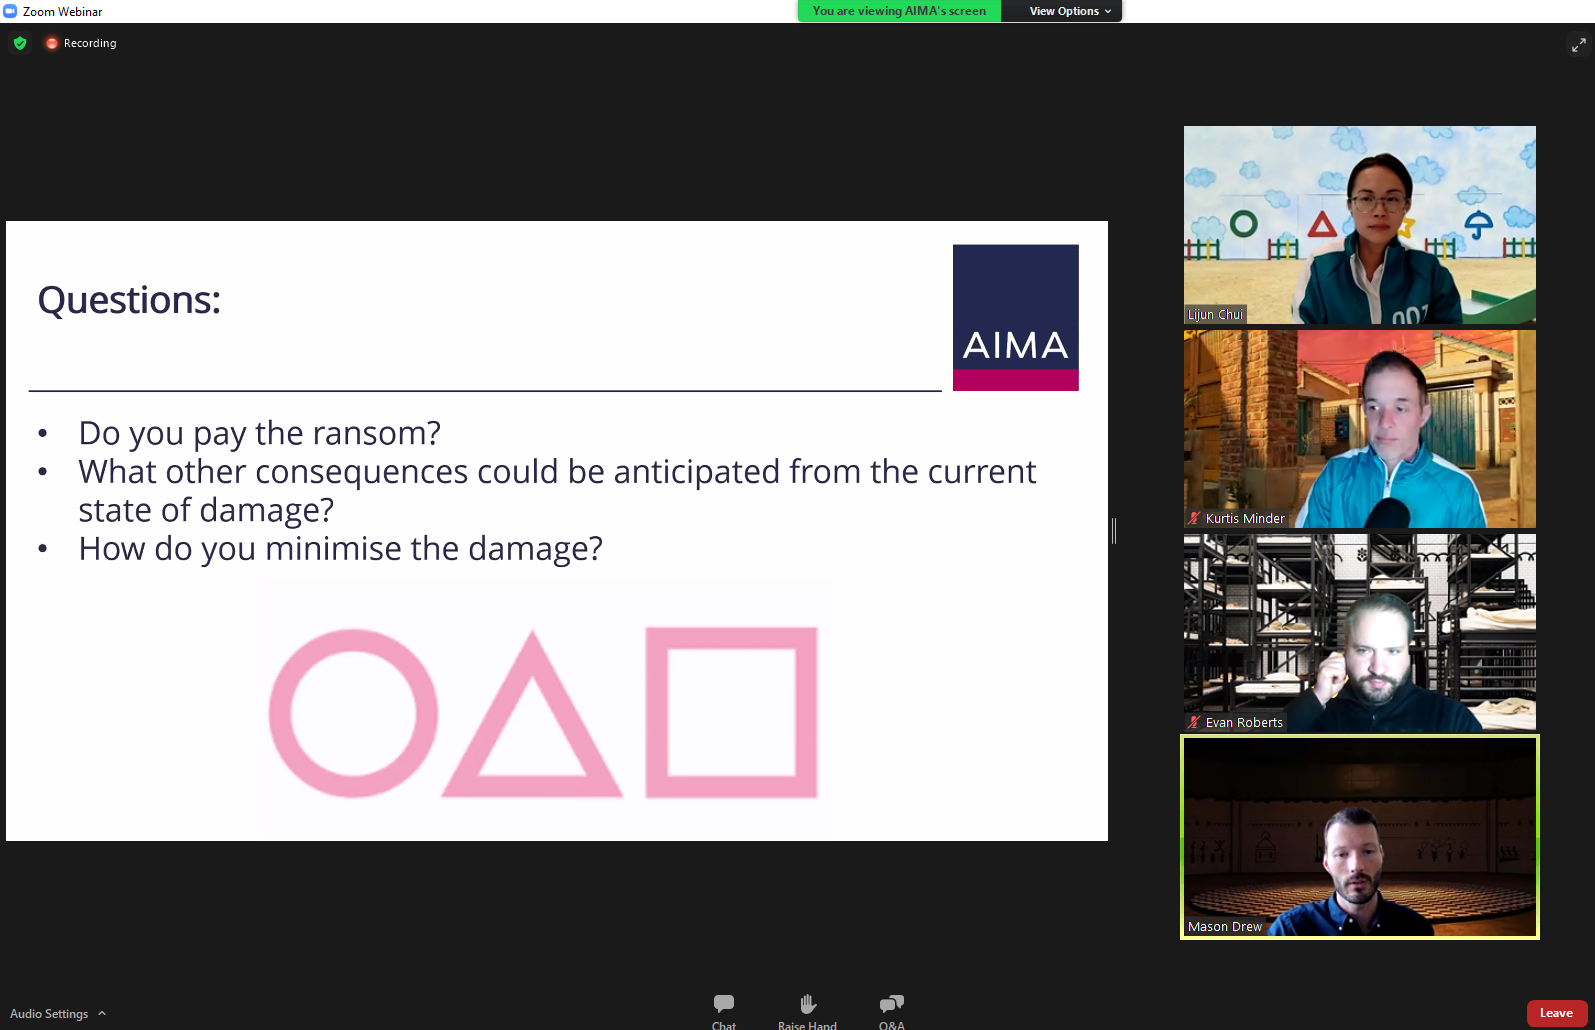Open the Q&A panel icon
Viewport: 1595px width, 1030px height.
pos(891,1004)
